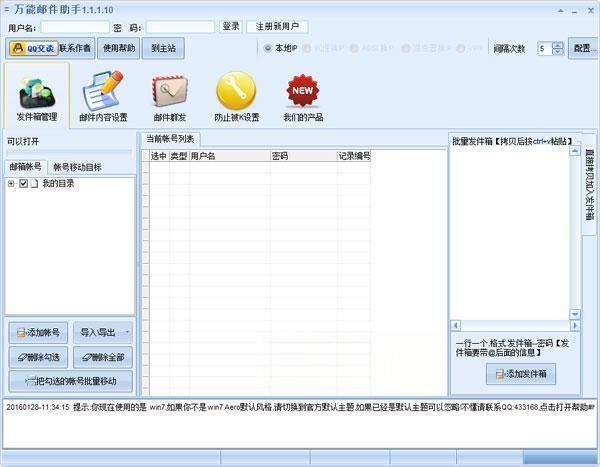Sort by 类型 column header
The image size is (600, 467).
179,156
